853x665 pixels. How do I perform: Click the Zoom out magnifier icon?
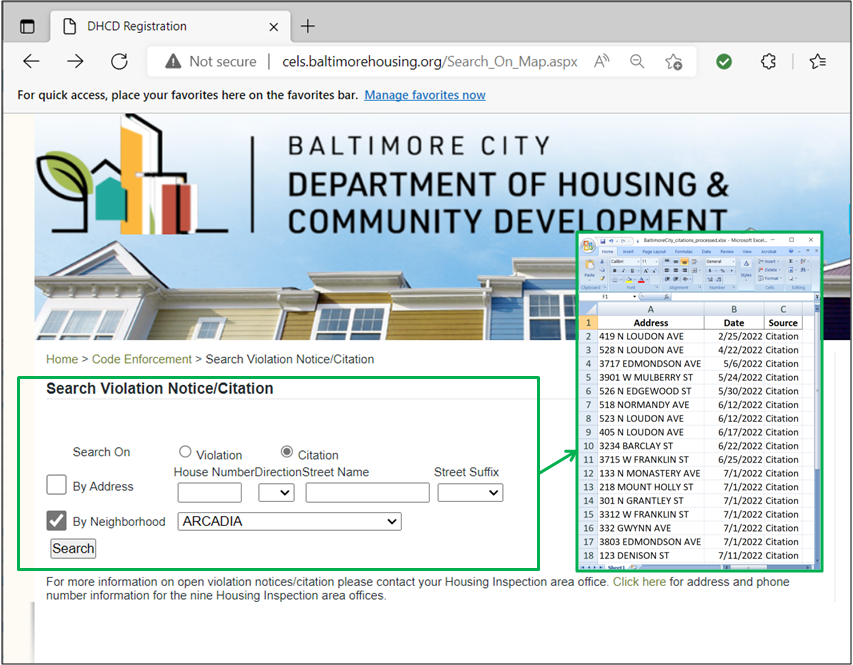click(637, 62)
